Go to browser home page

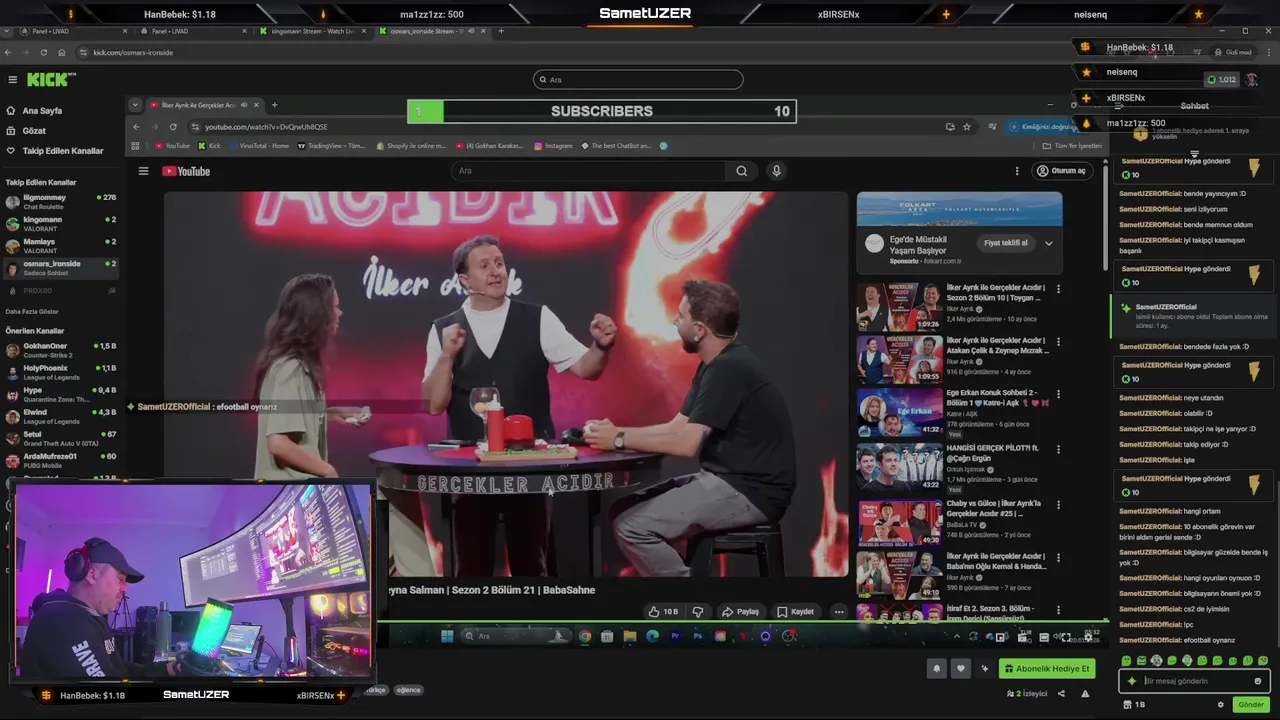(62, 52)
